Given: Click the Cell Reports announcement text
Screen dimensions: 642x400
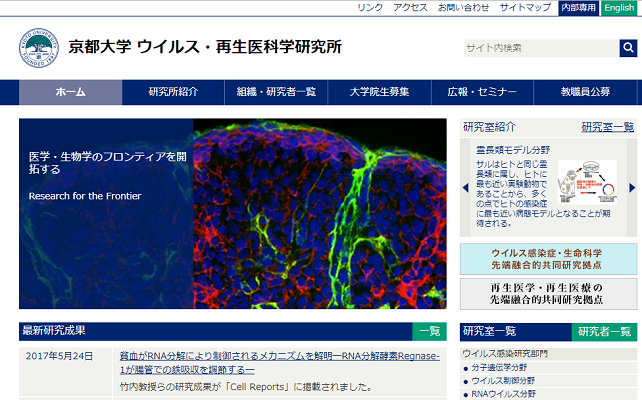Looking at the screenshot, I should coord(246,387).
